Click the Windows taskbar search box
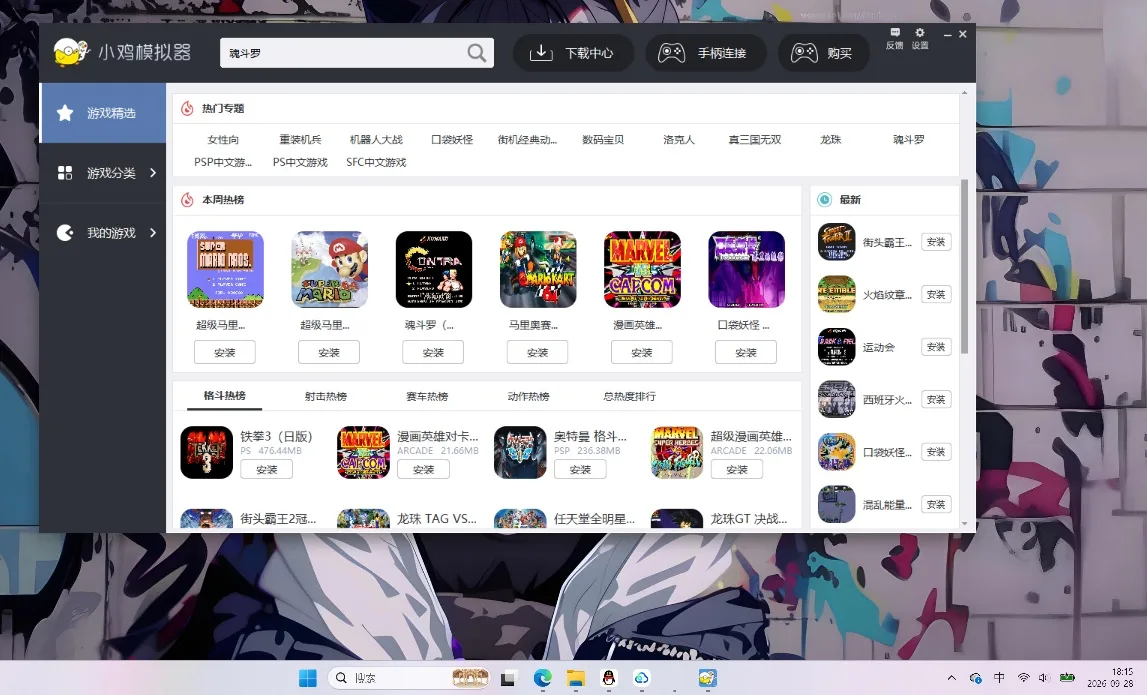Image resolution: width=1147 pixels, height=695 pixels. (x=408, y=678)
